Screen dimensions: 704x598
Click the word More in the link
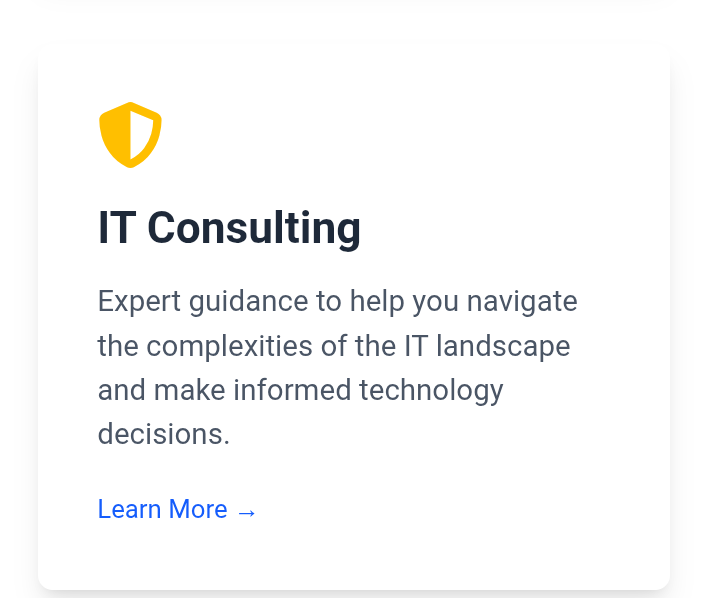198,509
